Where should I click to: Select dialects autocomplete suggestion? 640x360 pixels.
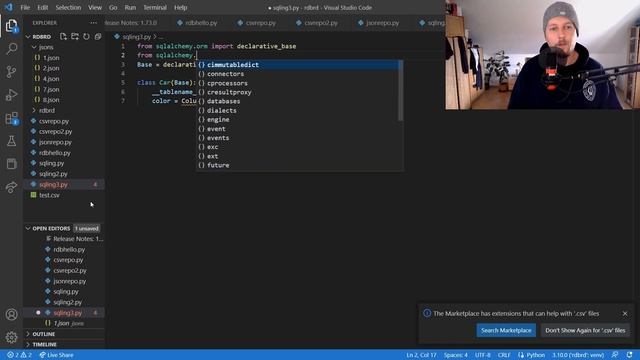(298, 111)
